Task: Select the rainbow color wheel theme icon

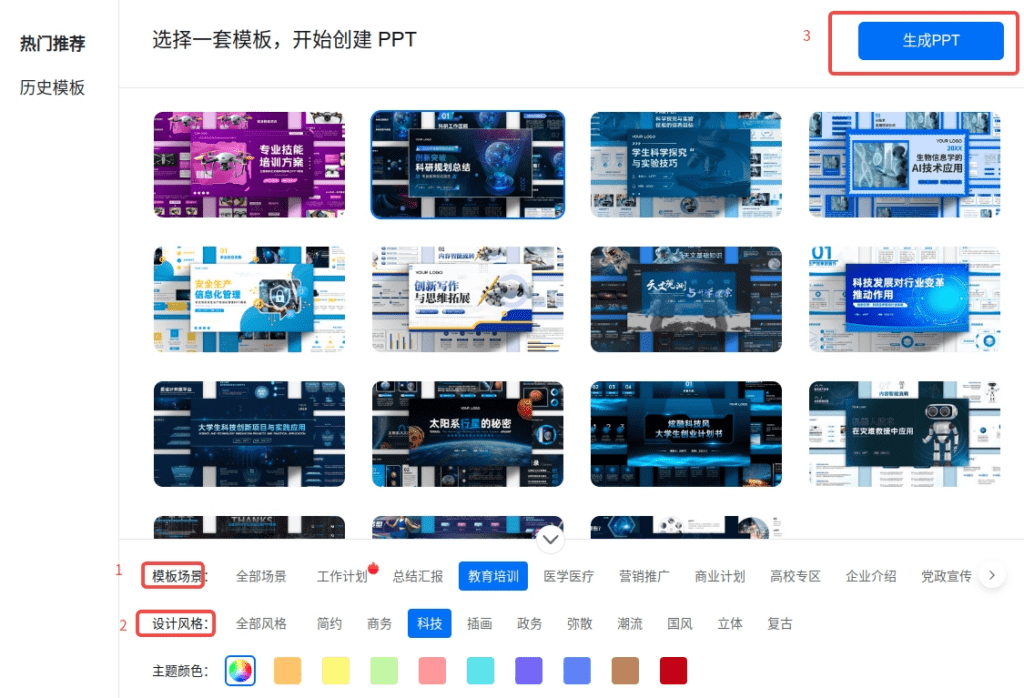Action: [240, 670]
